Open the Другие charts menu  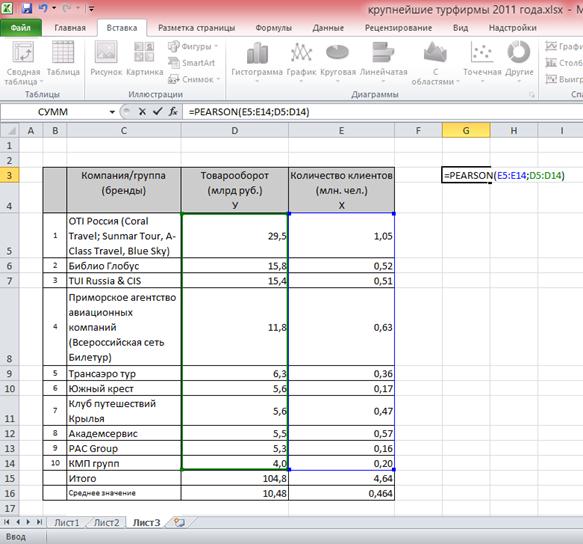519,62
